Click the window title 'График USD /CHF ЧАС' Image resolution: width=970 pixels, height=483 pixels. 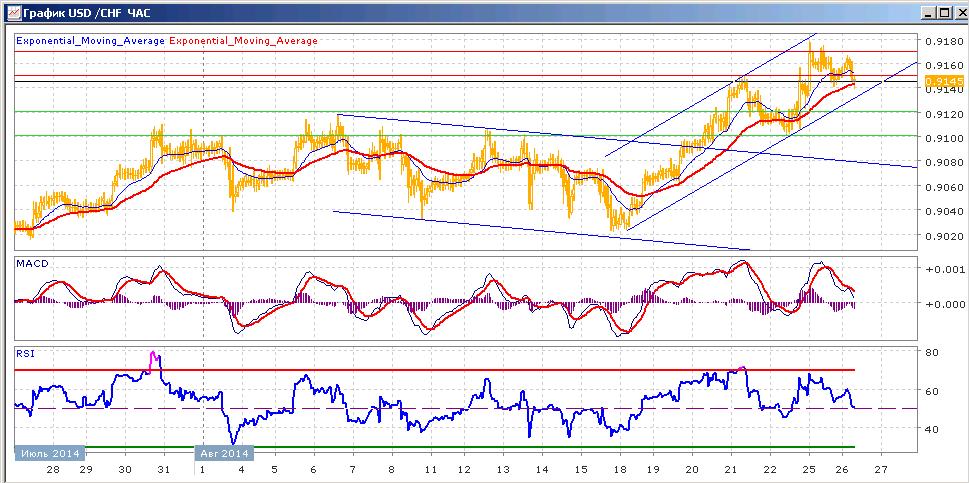(87, 12)
